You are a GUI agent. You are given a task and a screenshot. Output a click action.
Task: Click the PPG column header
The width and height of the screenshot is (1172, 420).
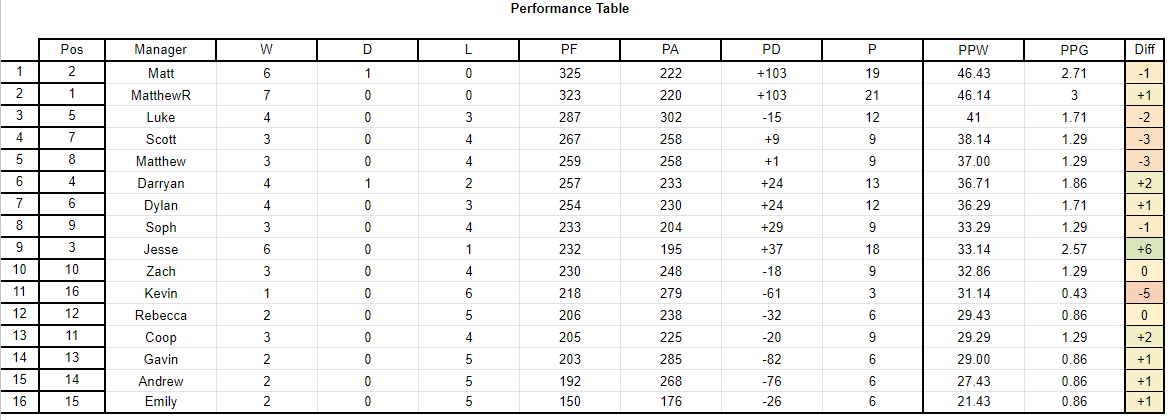click(x=1074, y=50)
